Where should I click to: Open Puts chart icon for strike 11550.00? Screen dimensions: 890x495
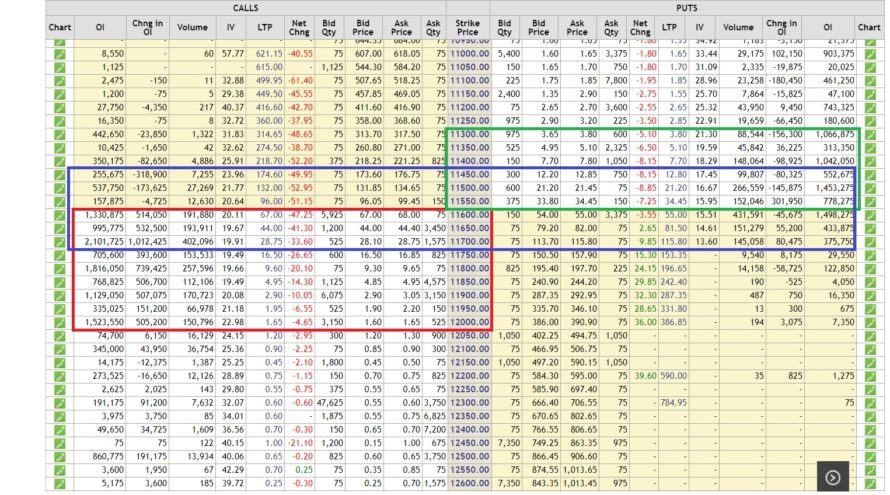(x=870, y=202)
